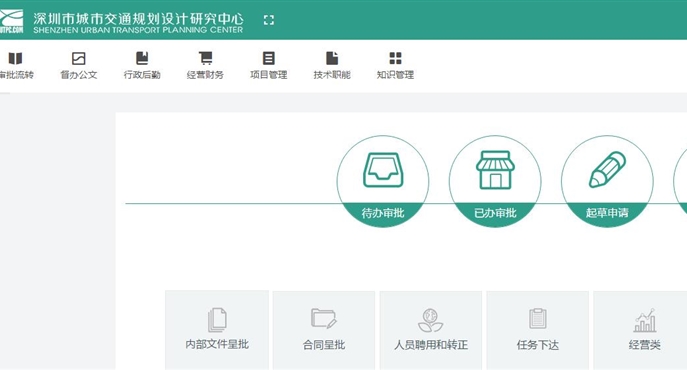Select 人员聘用和转正 tile
The width and height of the screenshot is (687, 370).
pyautogui.click(x=431, y=330)
